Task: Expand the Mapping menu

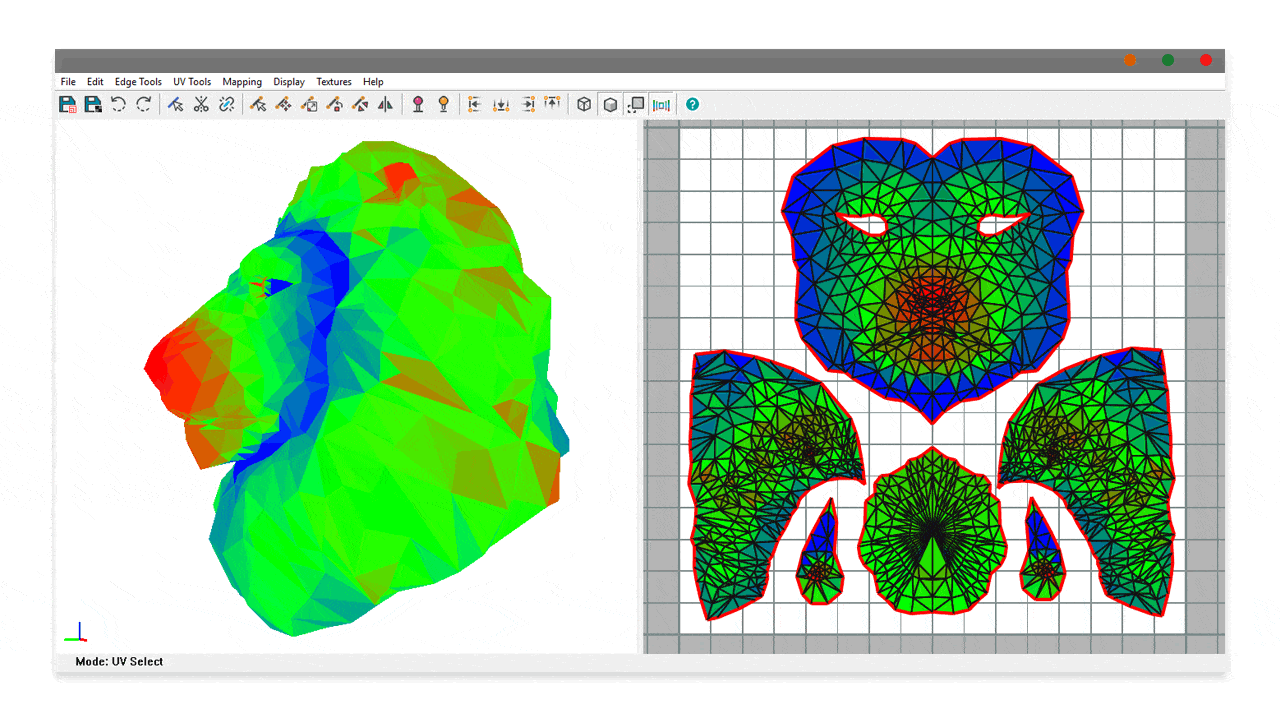Action: 242,82
